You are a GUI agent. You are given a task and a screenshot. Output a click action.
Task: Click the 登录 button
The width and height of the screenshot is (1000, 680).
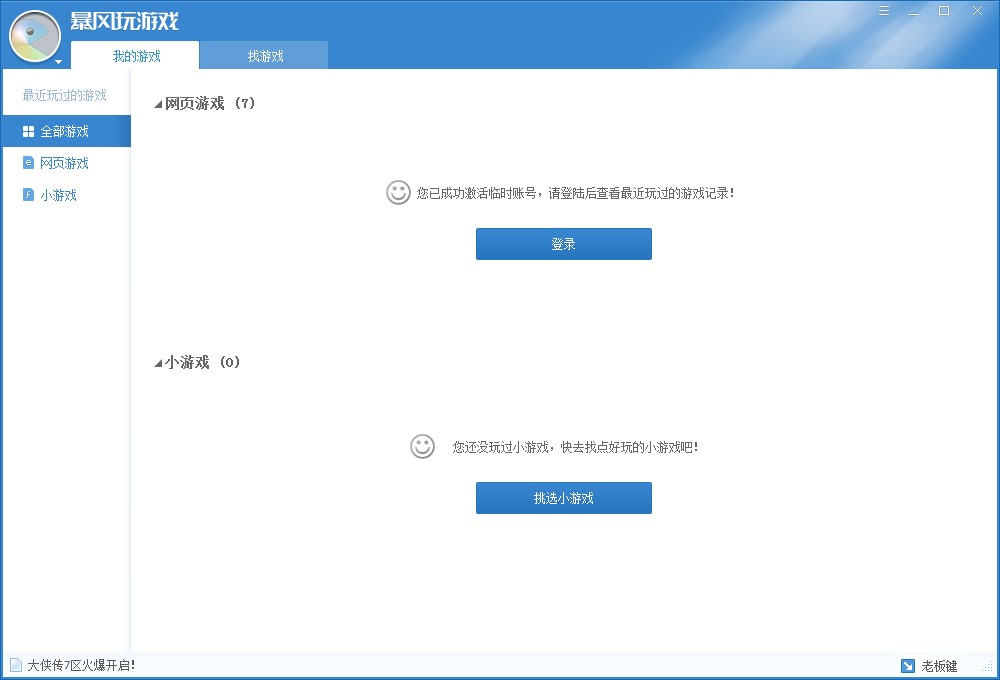(563, 243)
